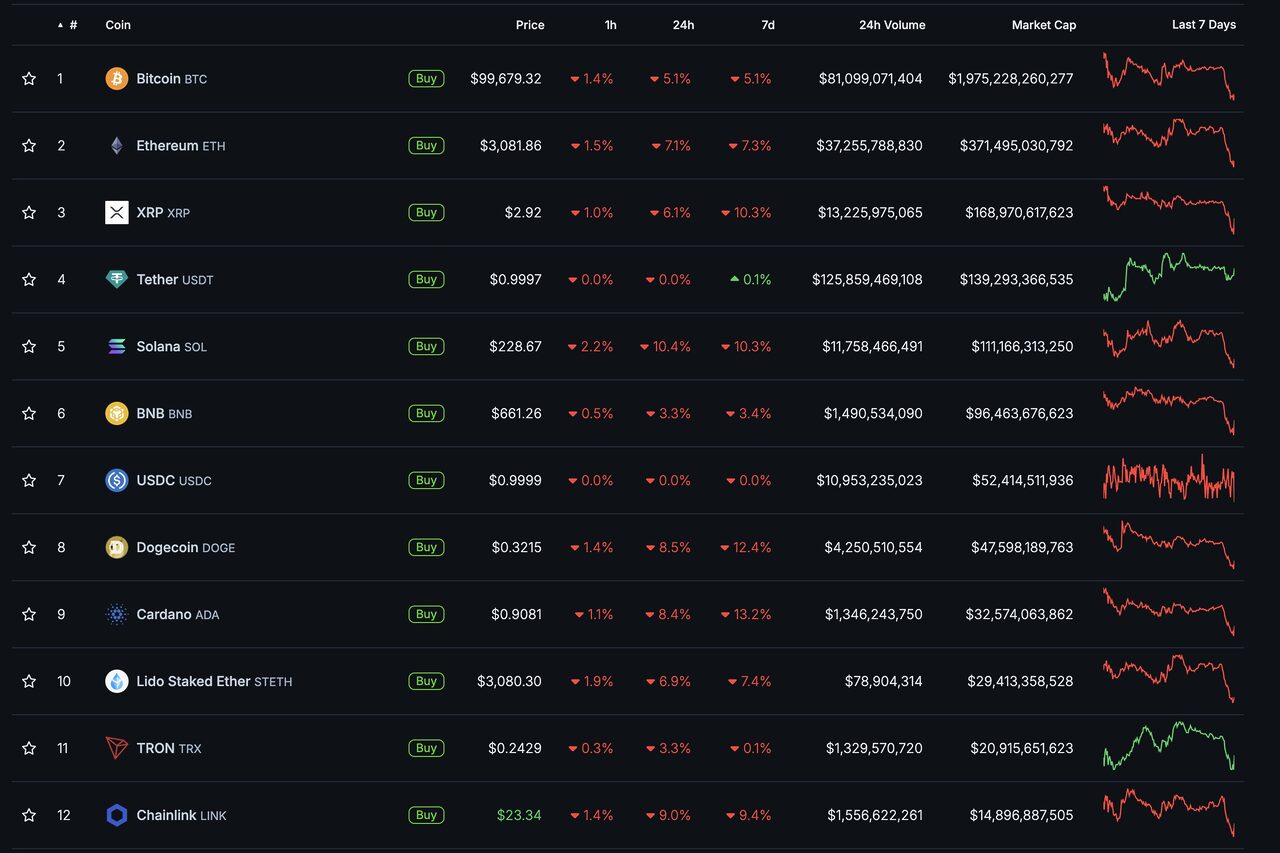Open the Ethereum ETH coin page

tap(181, 145)
